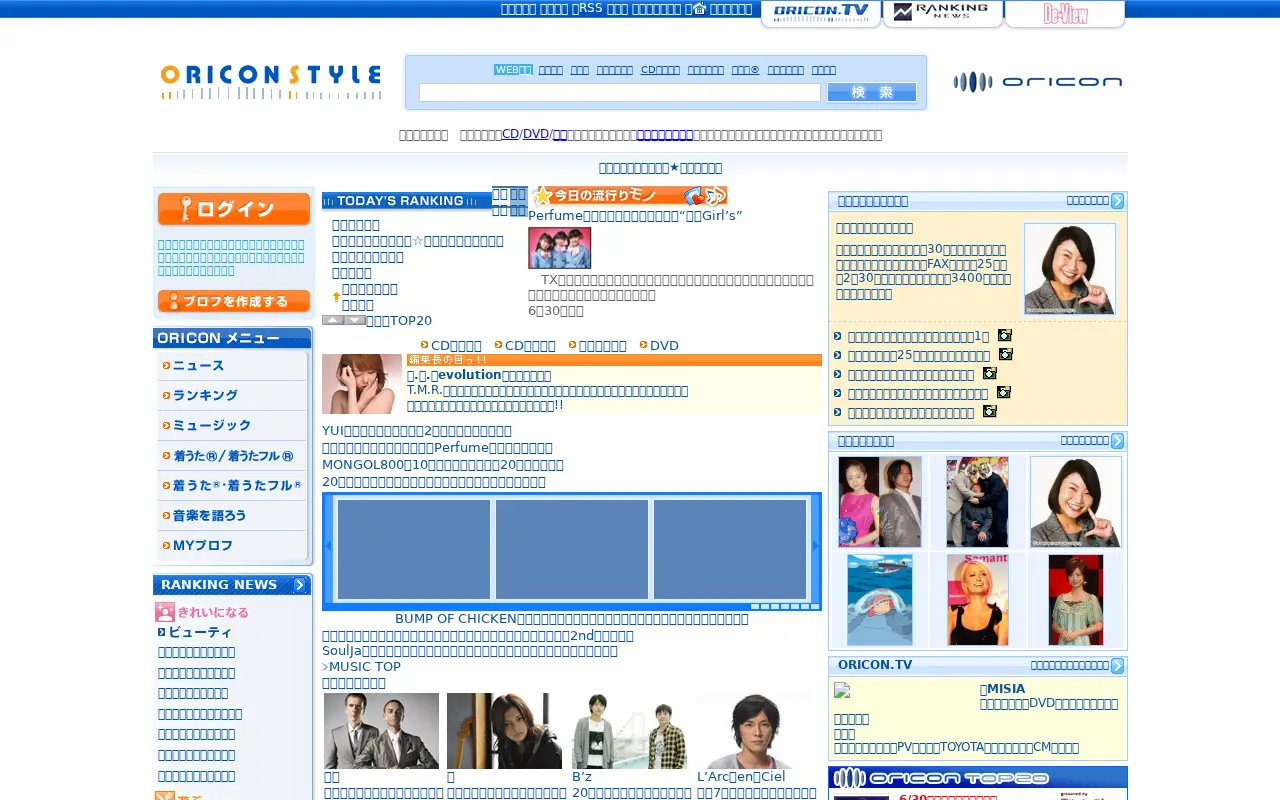
Task: Click the two men in suits artist thumbnail
Action: click(x=381, y=731)
